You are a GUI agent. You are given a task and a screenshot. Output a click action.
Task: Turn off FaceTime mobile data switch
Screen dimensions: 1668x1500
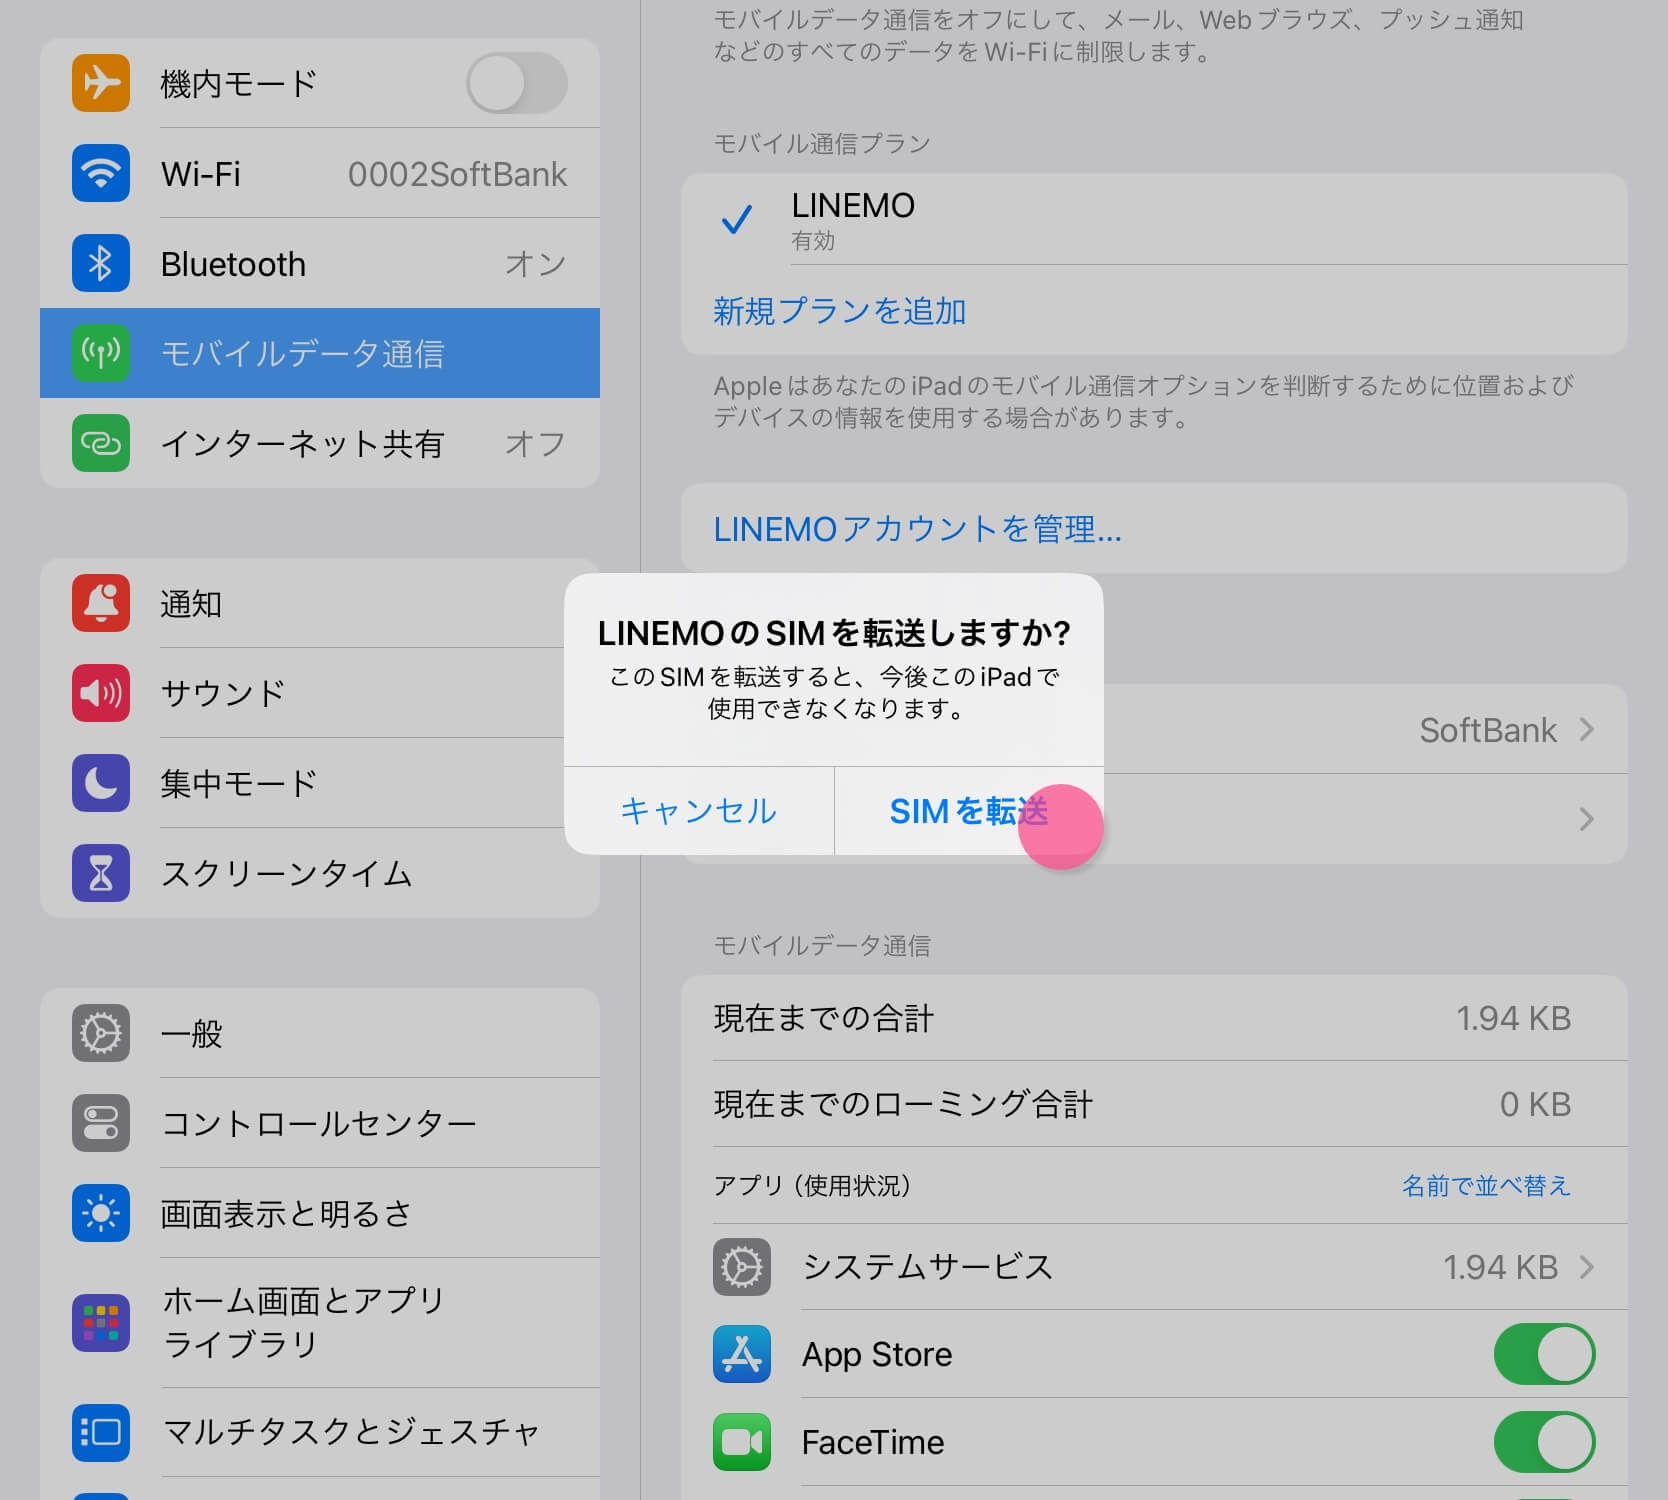pyautogui.click(x=1543, y=1442)
